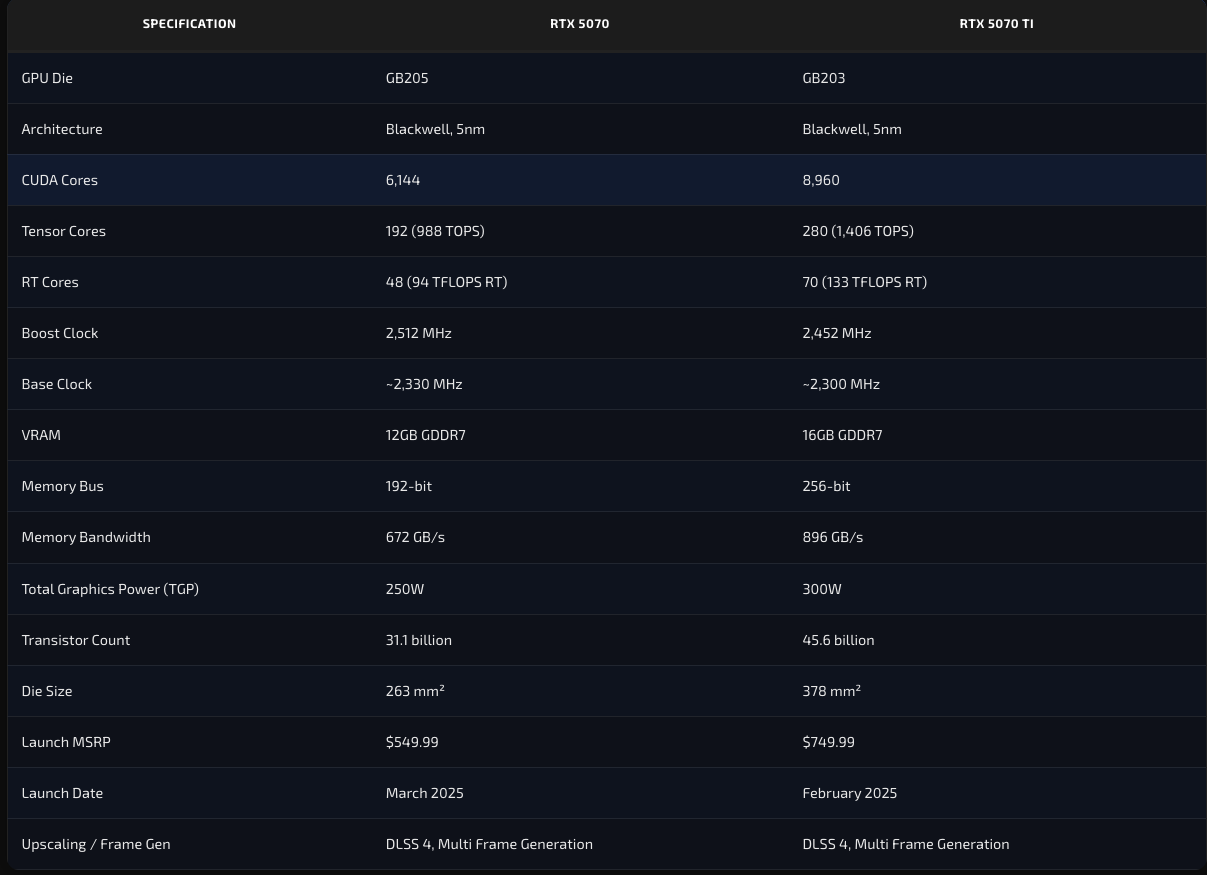This screenshot has height=875, width=1207.
Task: Click the Launch Date row label
Action: click(62, 793)
